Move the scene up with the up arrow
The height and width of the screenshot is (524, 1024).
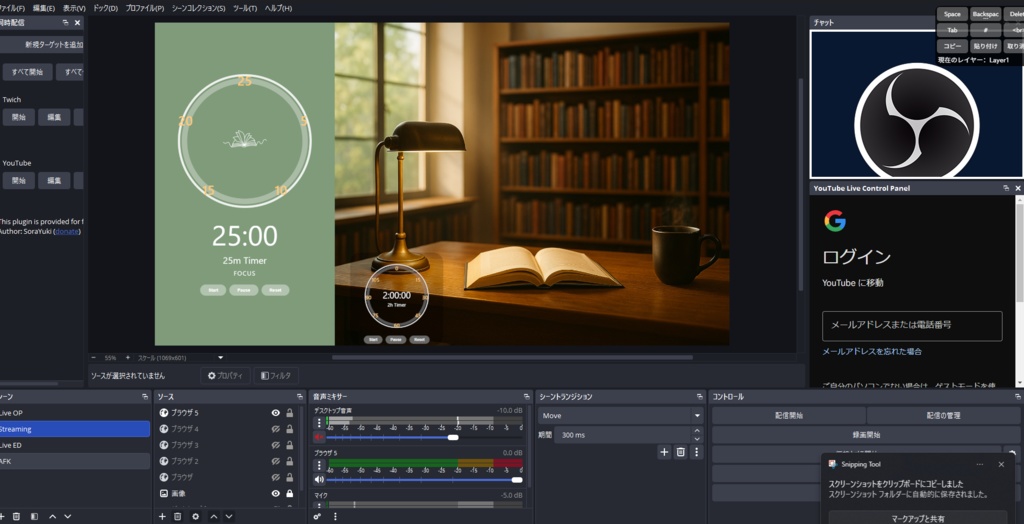click(52, 516)
